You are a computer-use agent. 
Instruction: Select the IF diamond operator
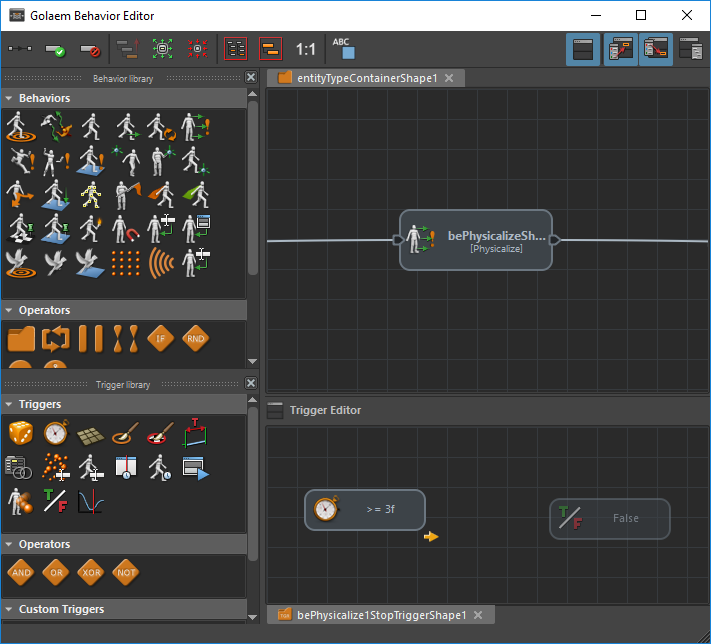coord(161,338)
